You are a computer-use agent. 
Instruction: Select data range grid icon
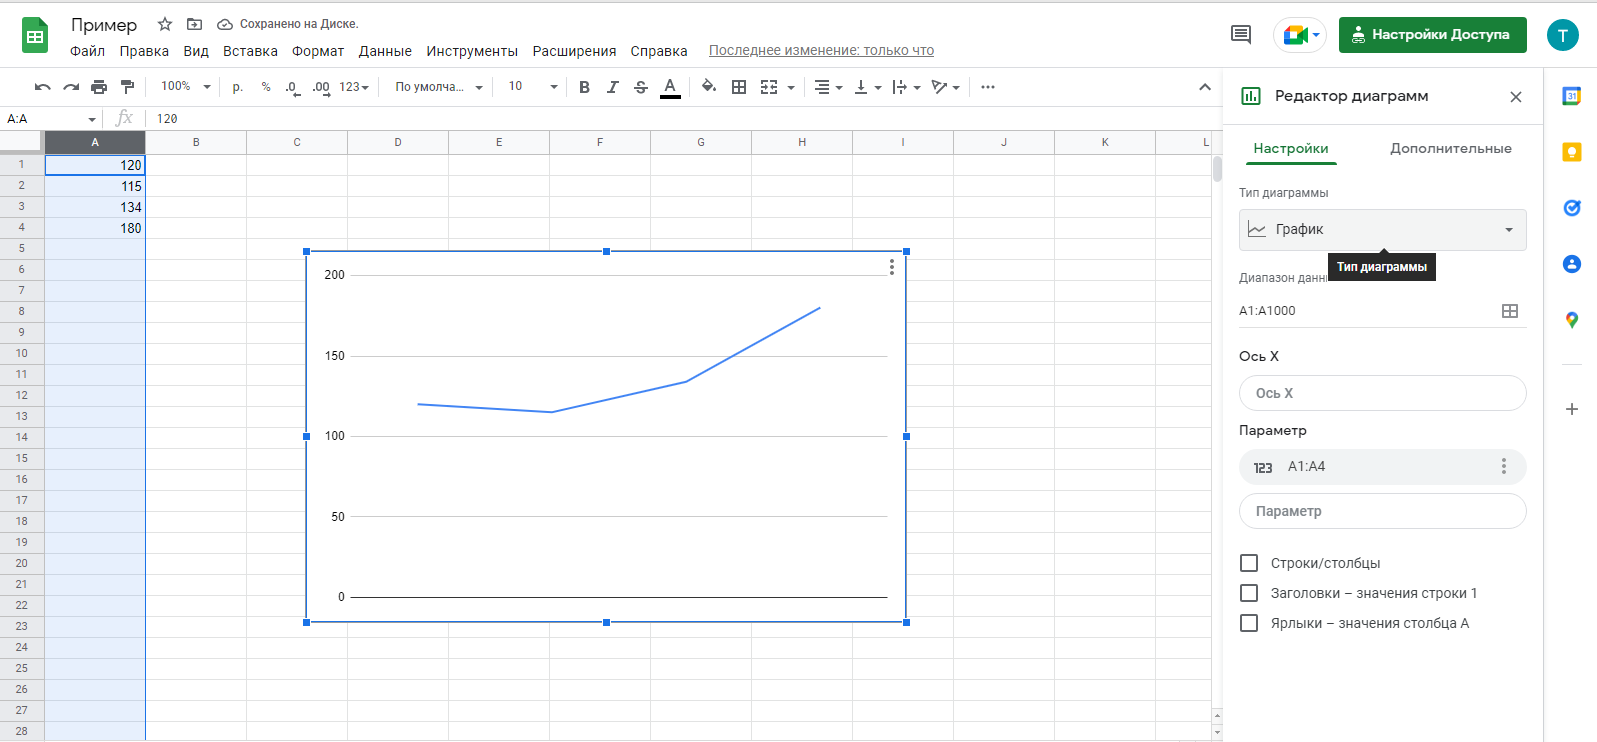(1509, 311)
